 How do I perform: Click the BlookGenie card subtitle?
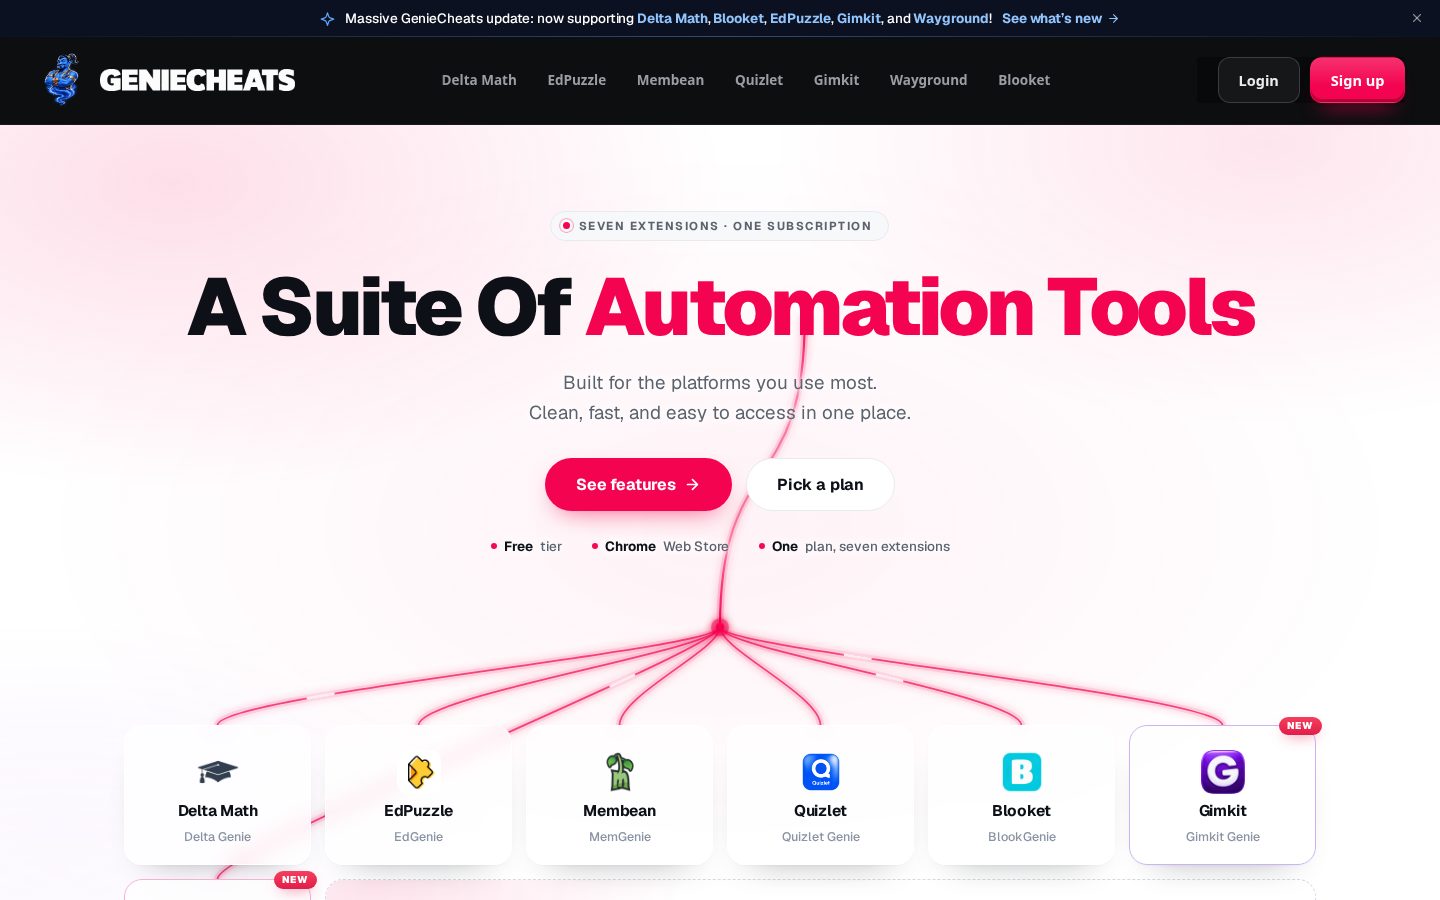point(1022,837)
